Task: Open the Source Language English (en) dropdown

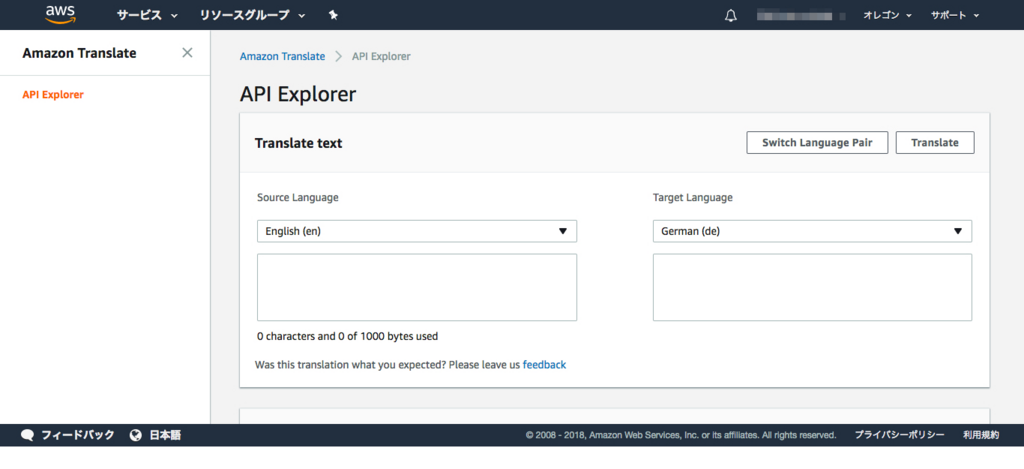Action: pos(417,231)
